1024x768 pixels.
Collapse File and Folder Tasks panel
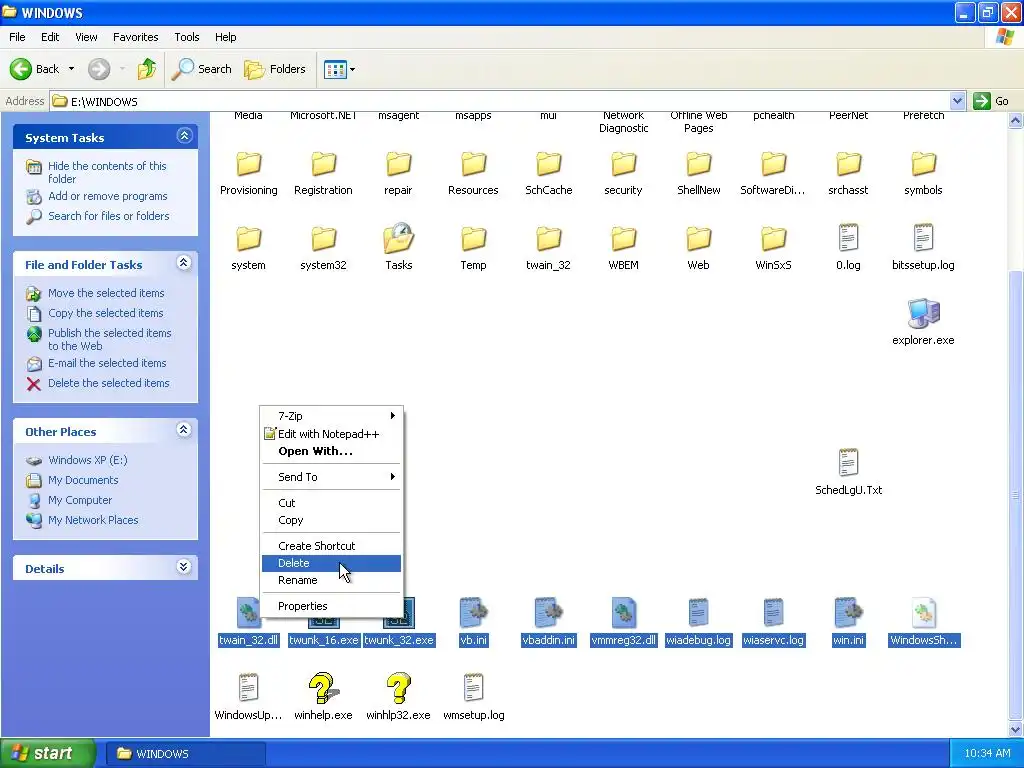[184, 263]
